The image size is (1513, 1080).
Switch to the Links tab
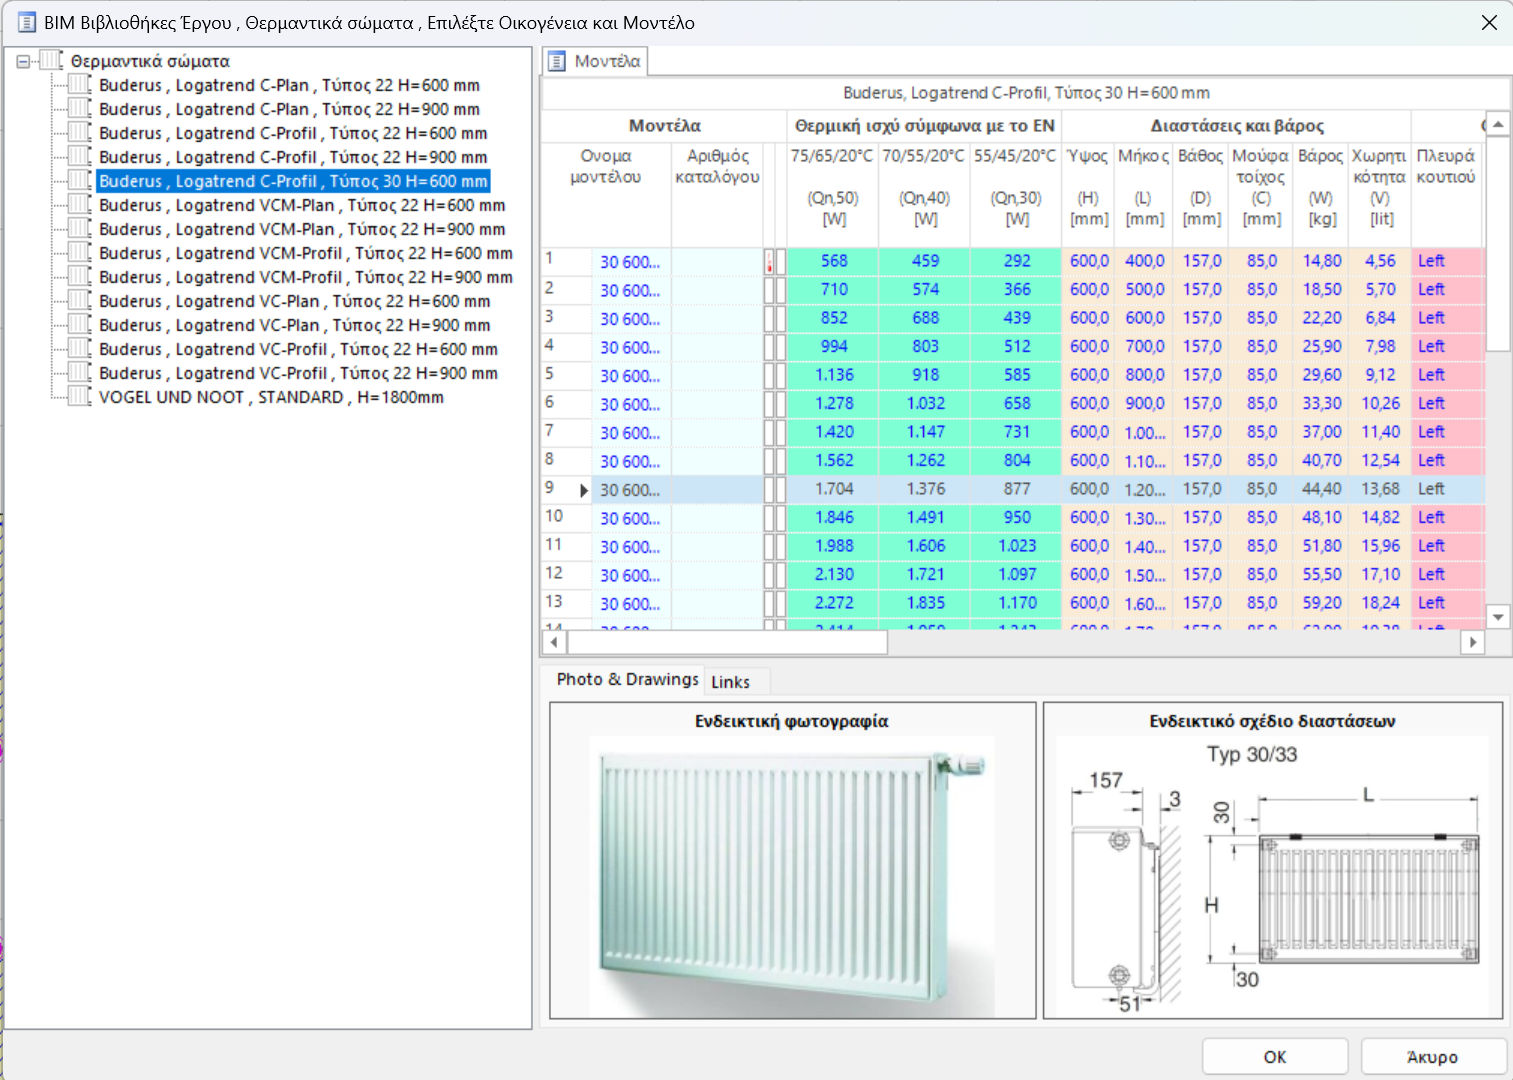click(730, 682)
